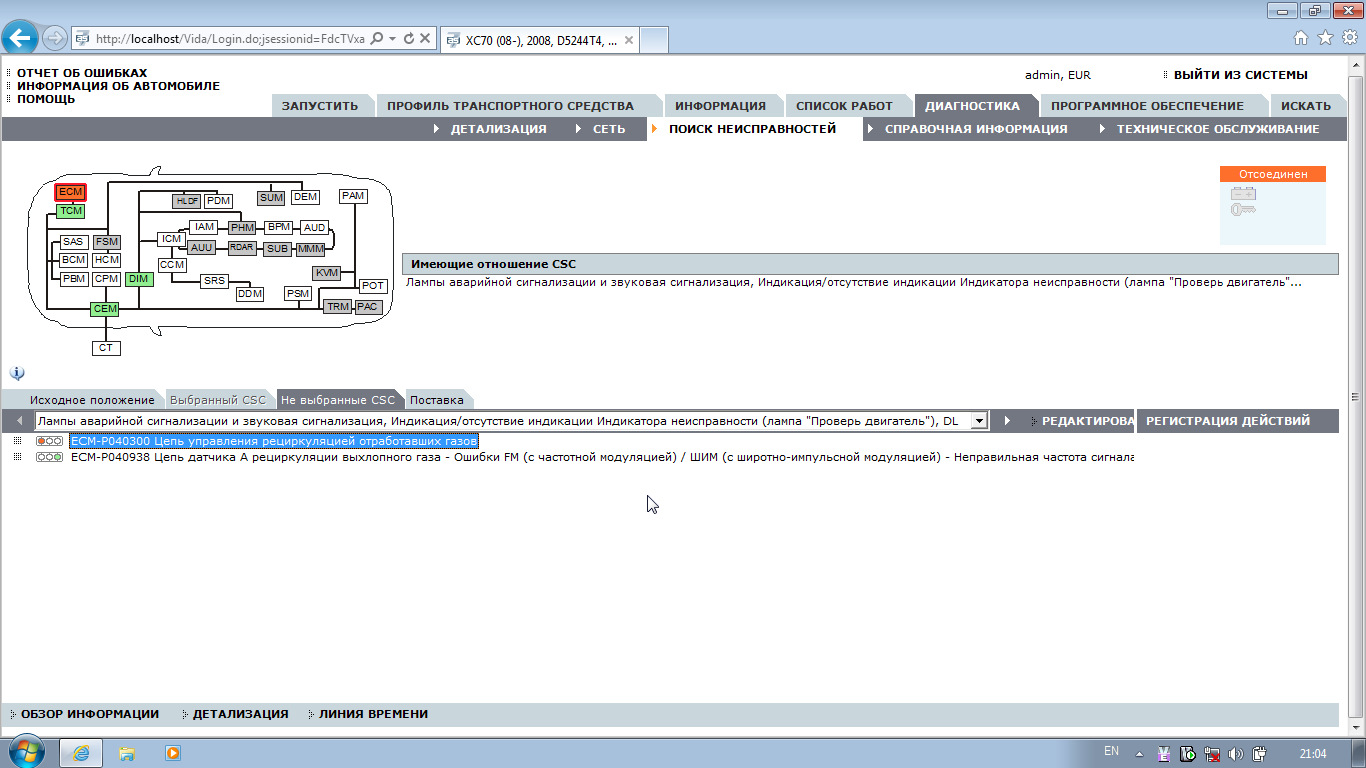This screenshot has width=1366, height=768.
Task: Open the CEM module node
Action: pyautogui.click(x=105, y=309)
